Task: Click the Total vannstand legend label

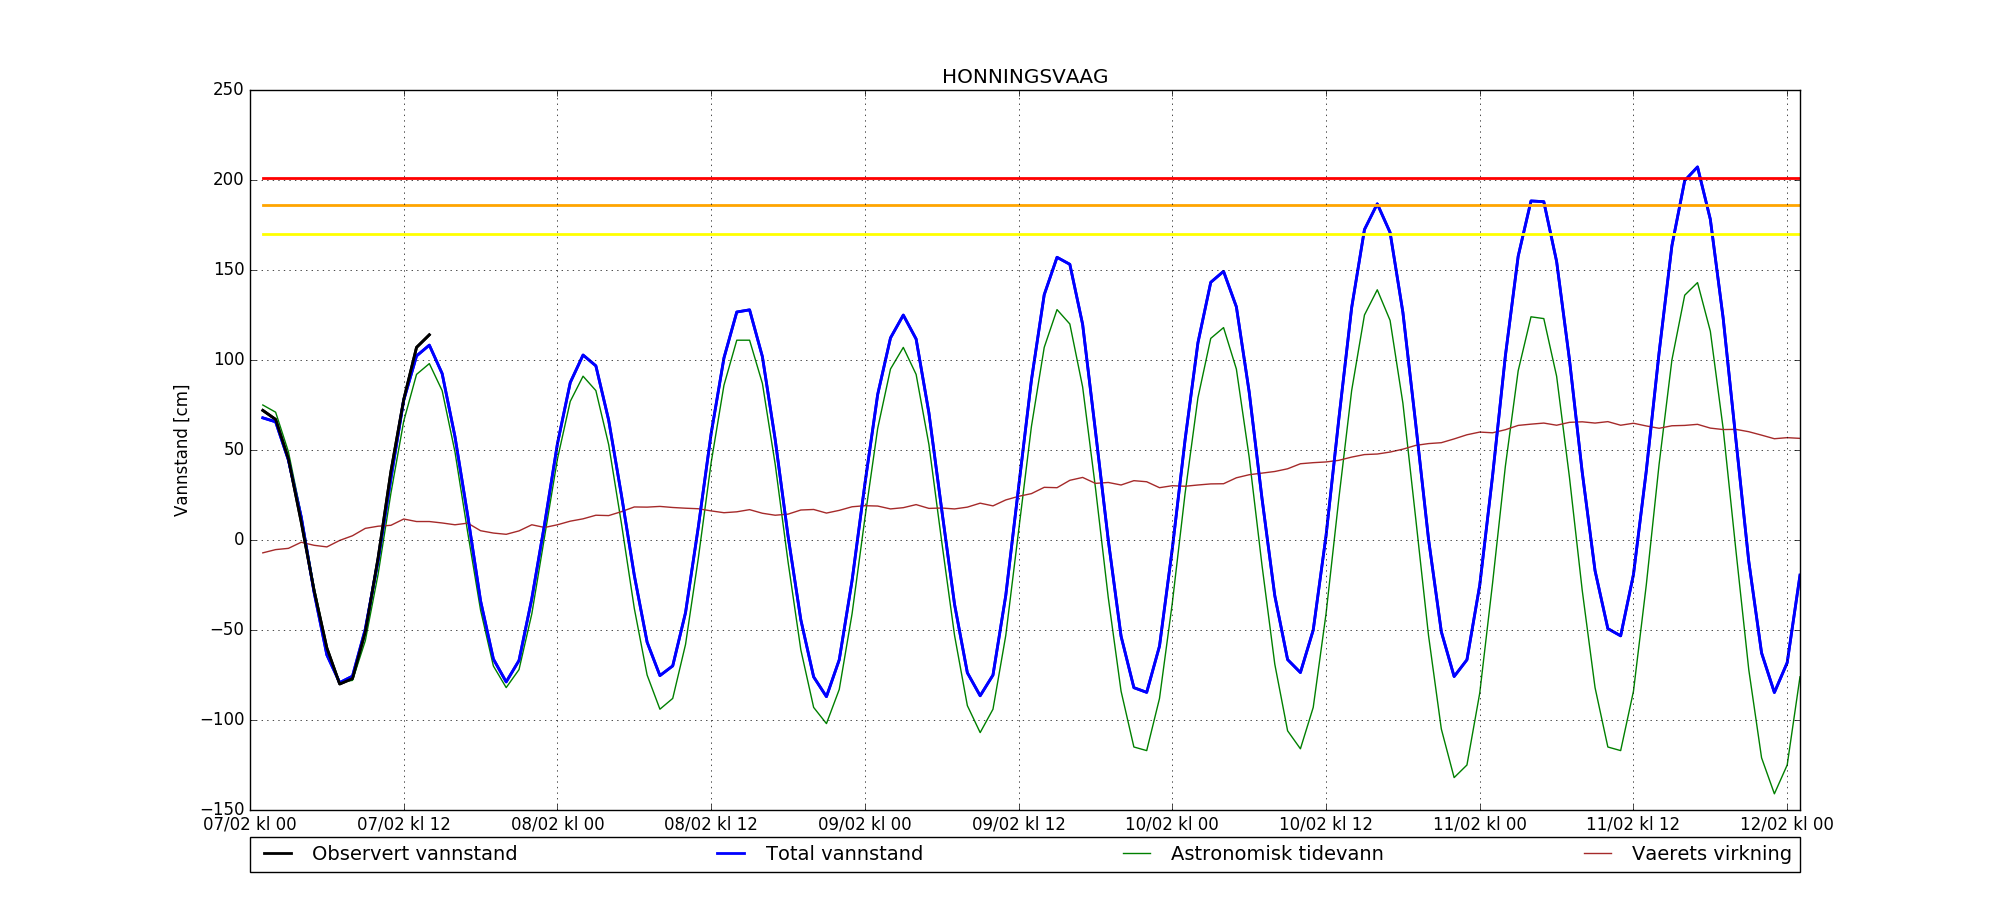Action: point(844,854)
